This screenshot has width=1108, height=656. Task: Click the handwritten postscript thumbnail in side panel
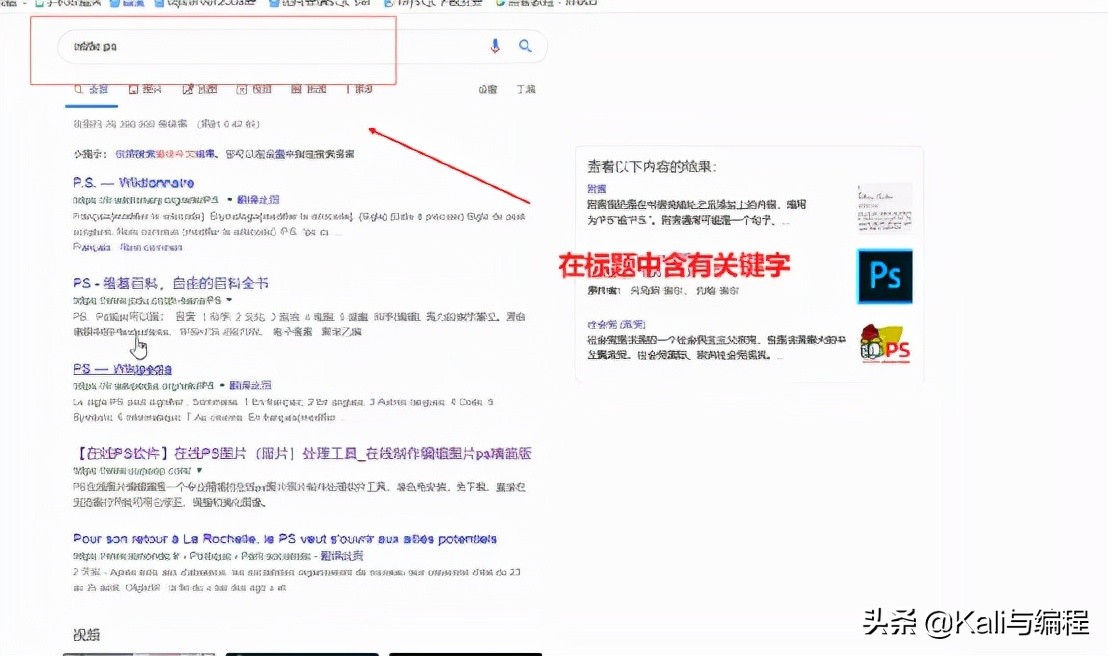[885, 208]
